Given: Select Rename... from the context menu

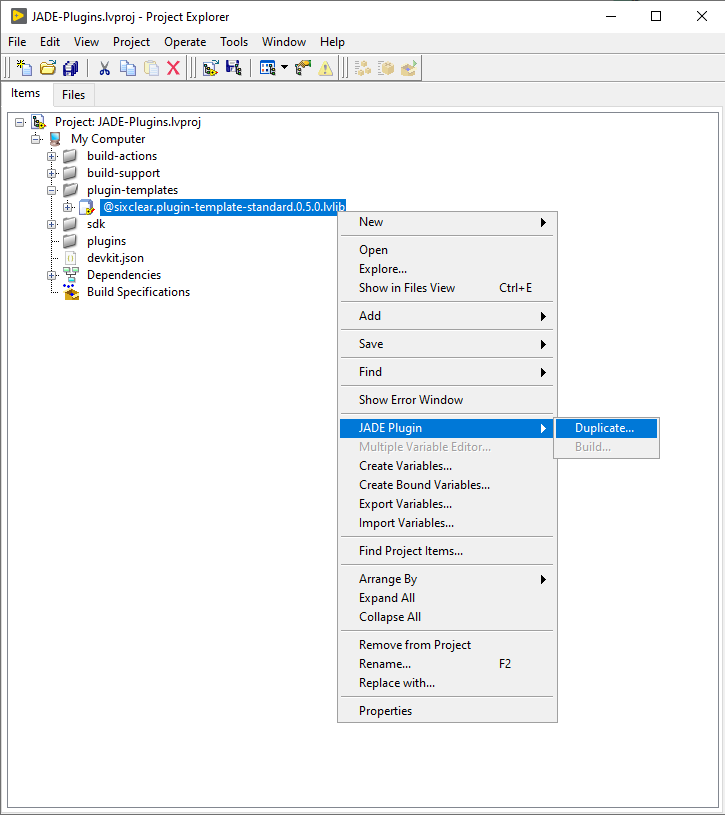Looking at the screenshot, I should (447, 664).
